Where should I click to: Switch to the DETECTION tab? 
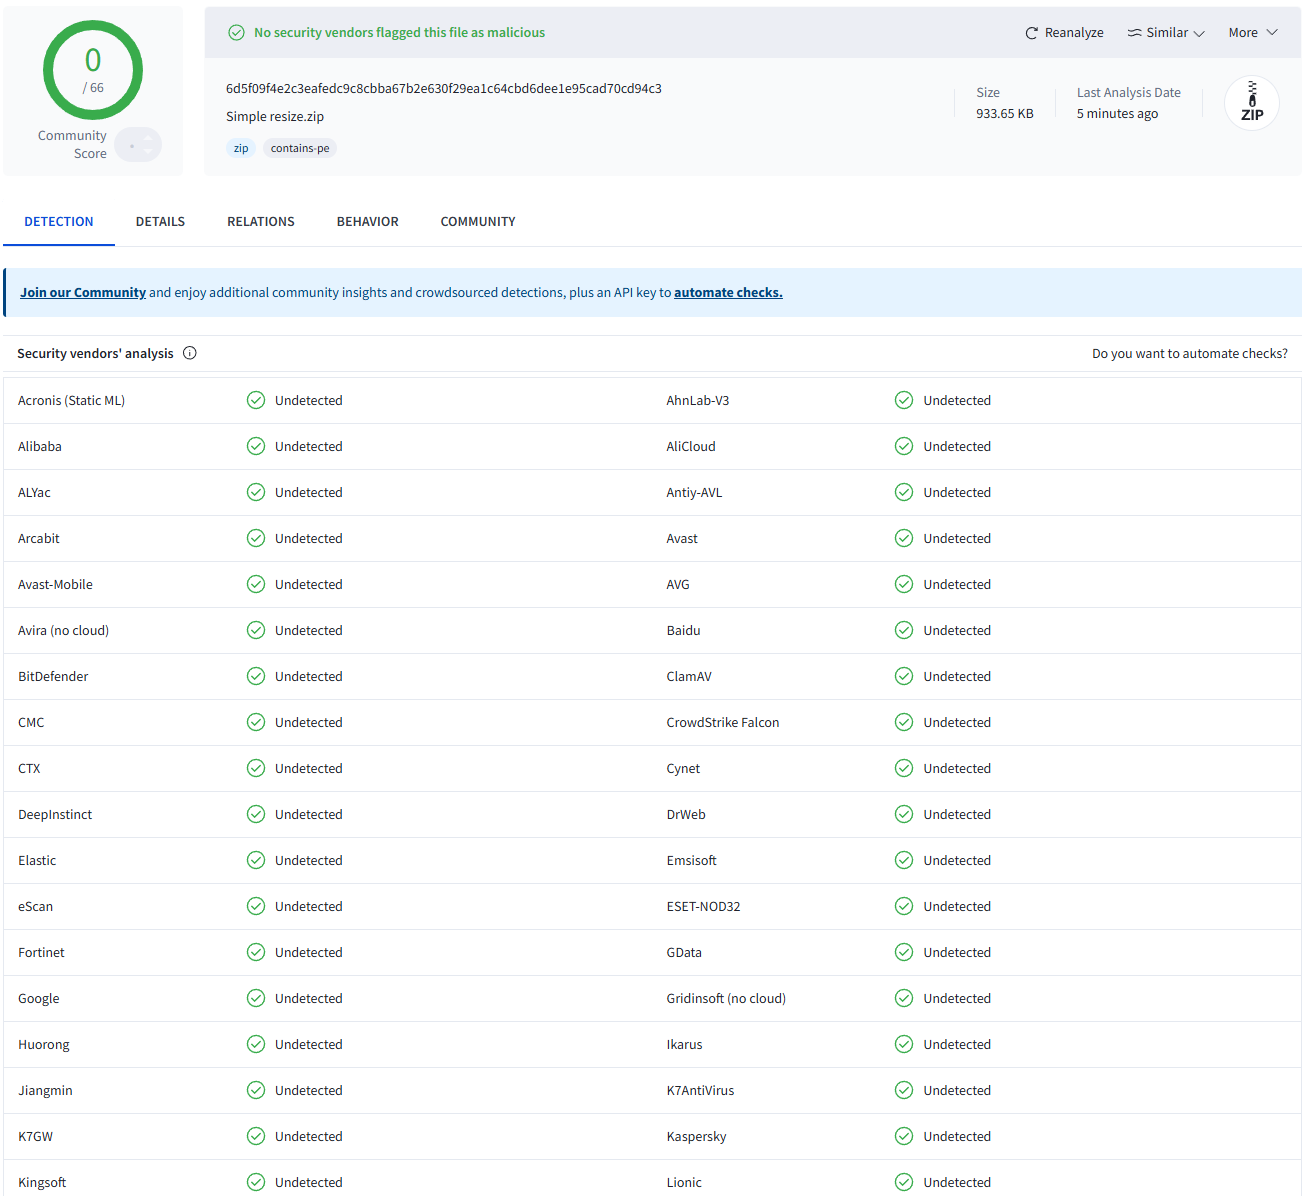pos(59,222)
